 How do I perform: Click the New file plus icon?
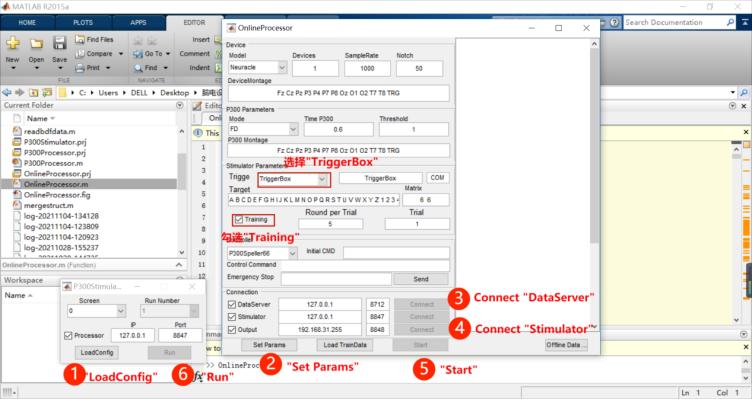click(12, 43)
